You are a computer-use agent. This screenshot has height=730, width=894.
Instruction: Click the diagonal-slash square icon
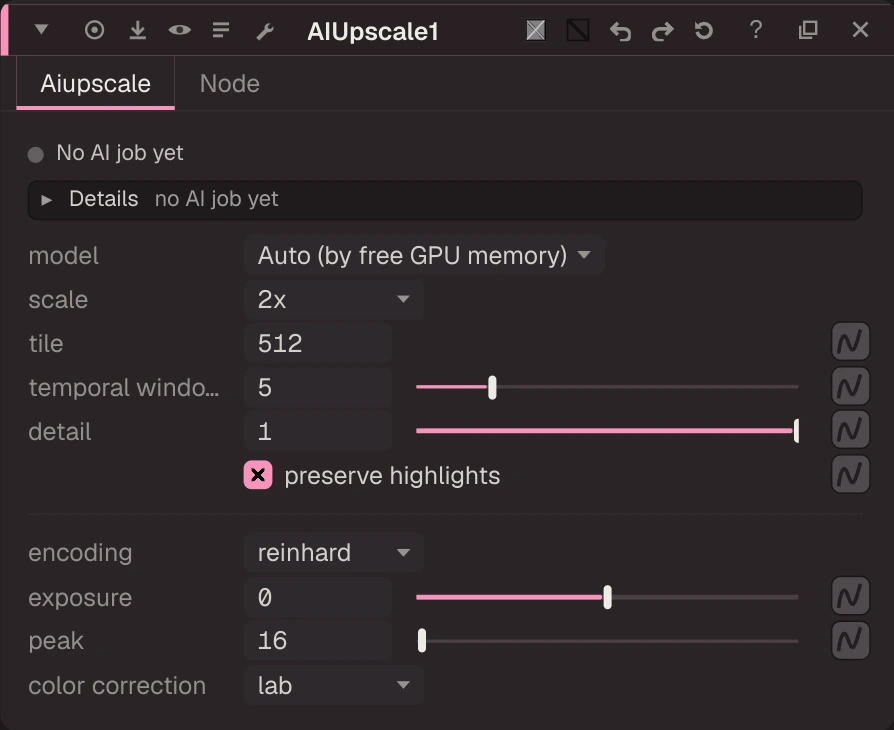point(578,30)
